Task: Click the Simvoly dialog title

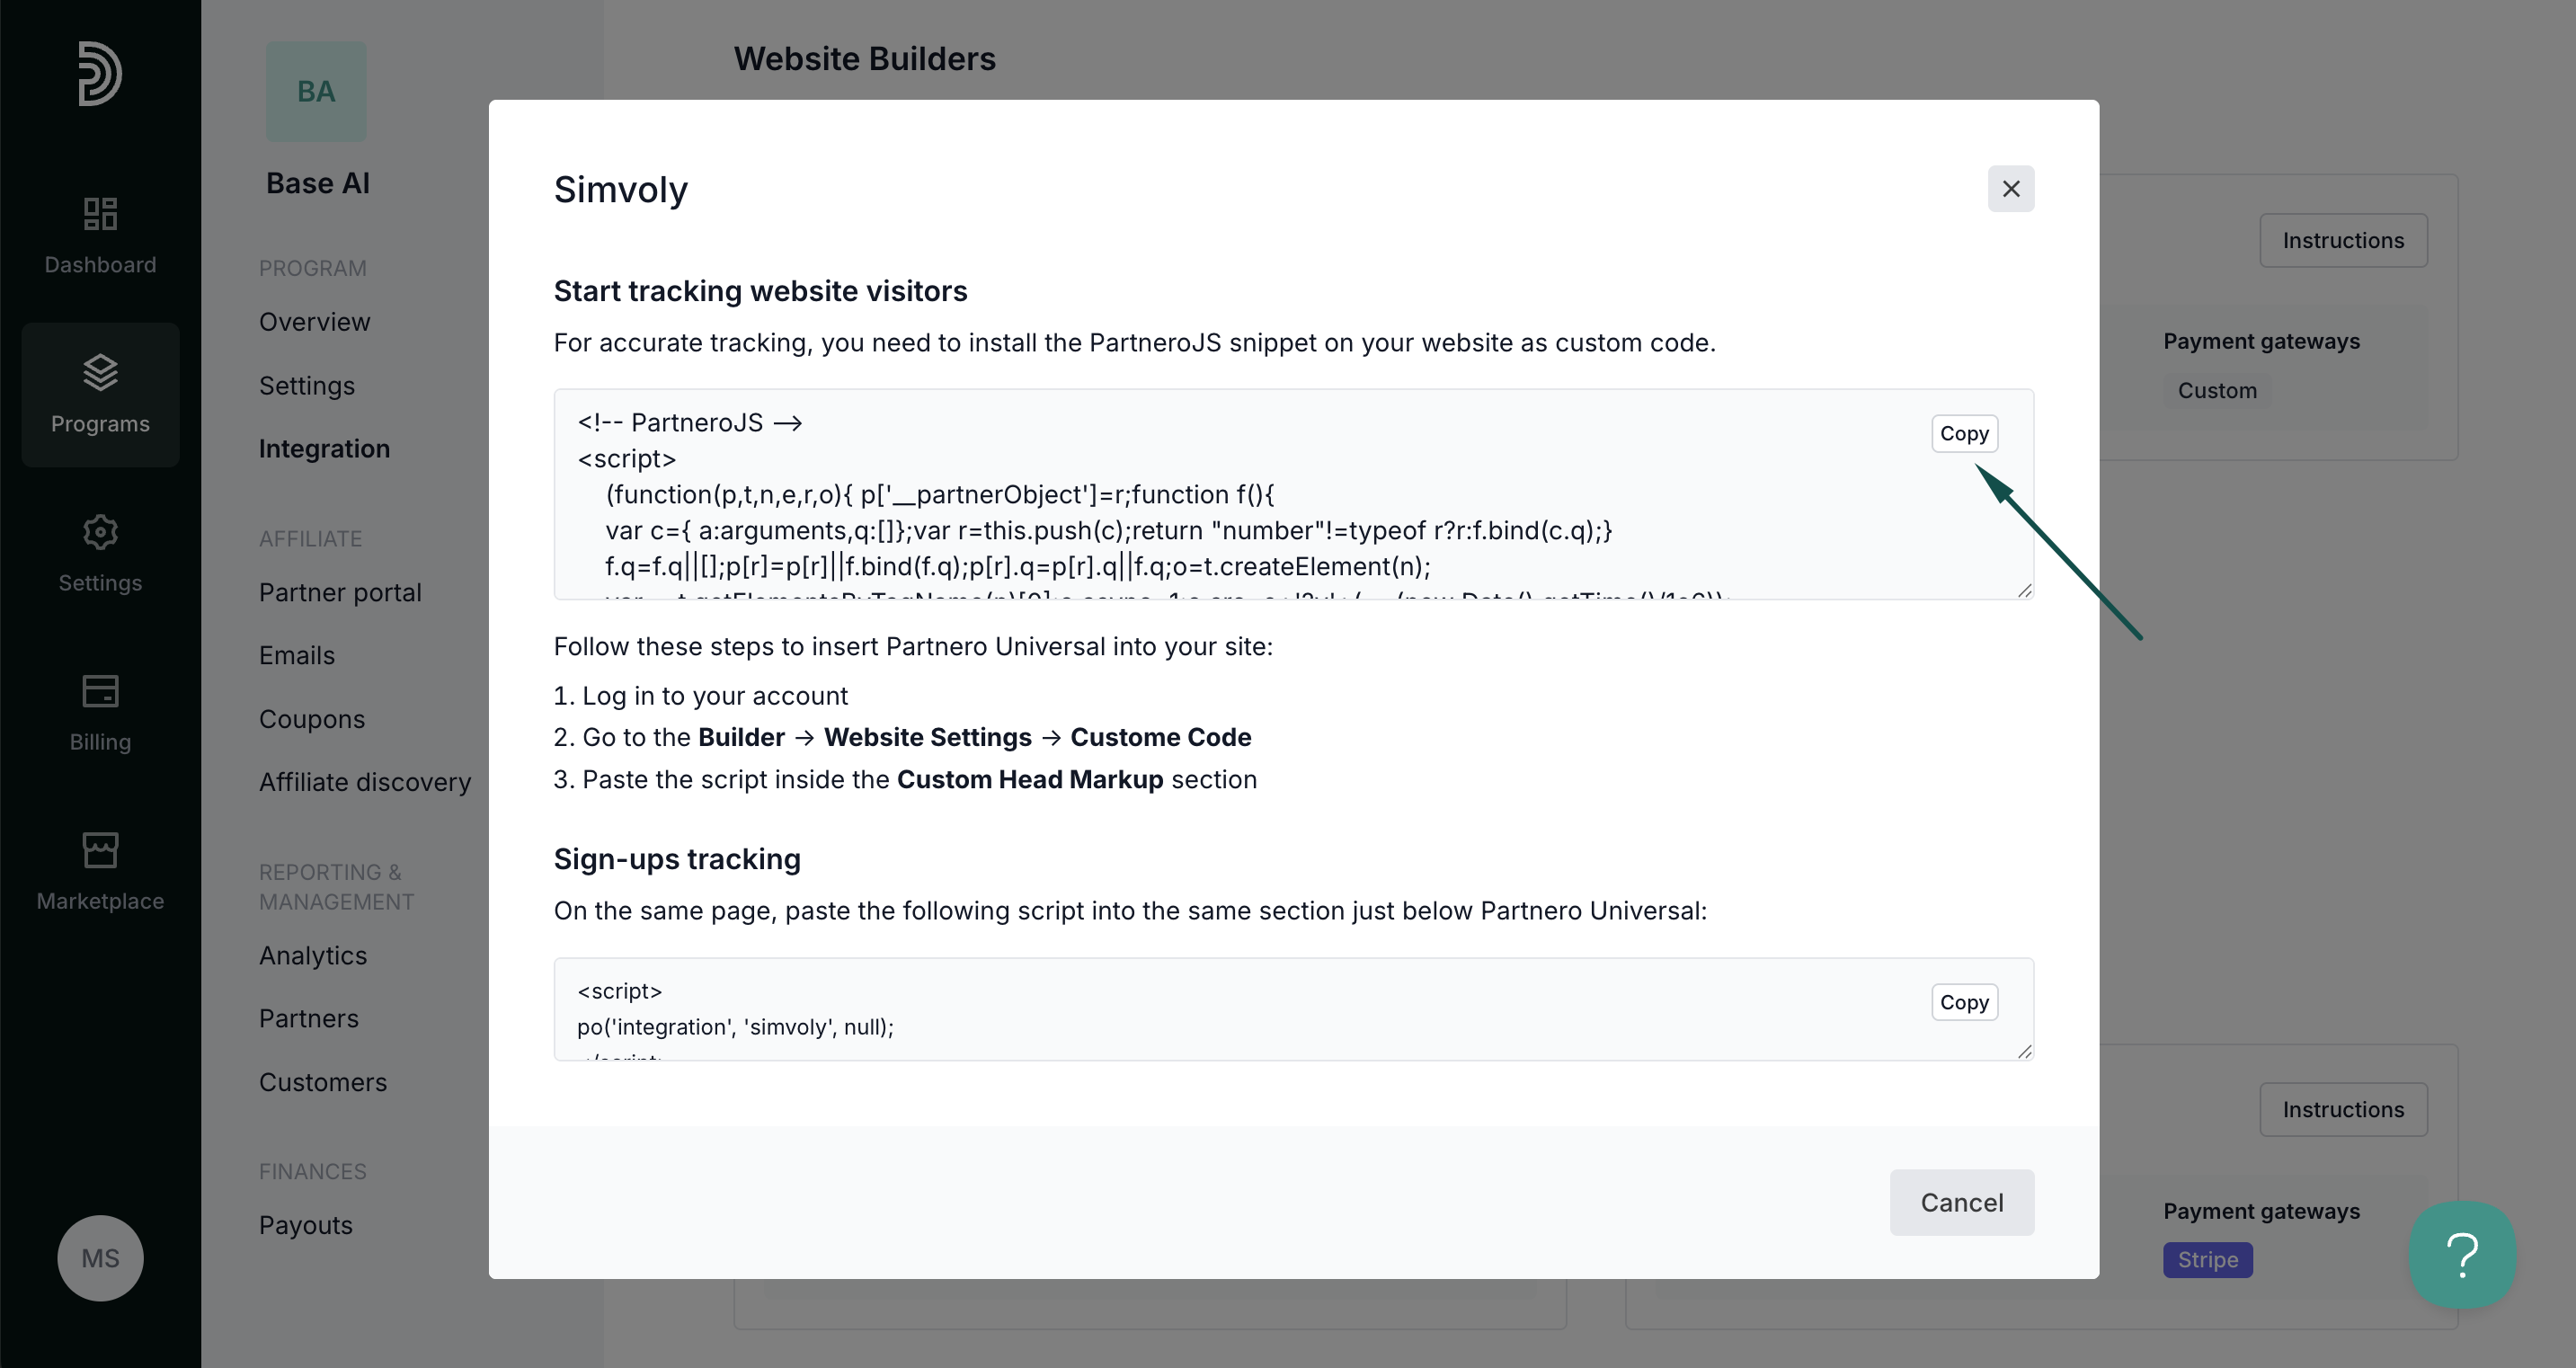Action: (x=621, y=190)
